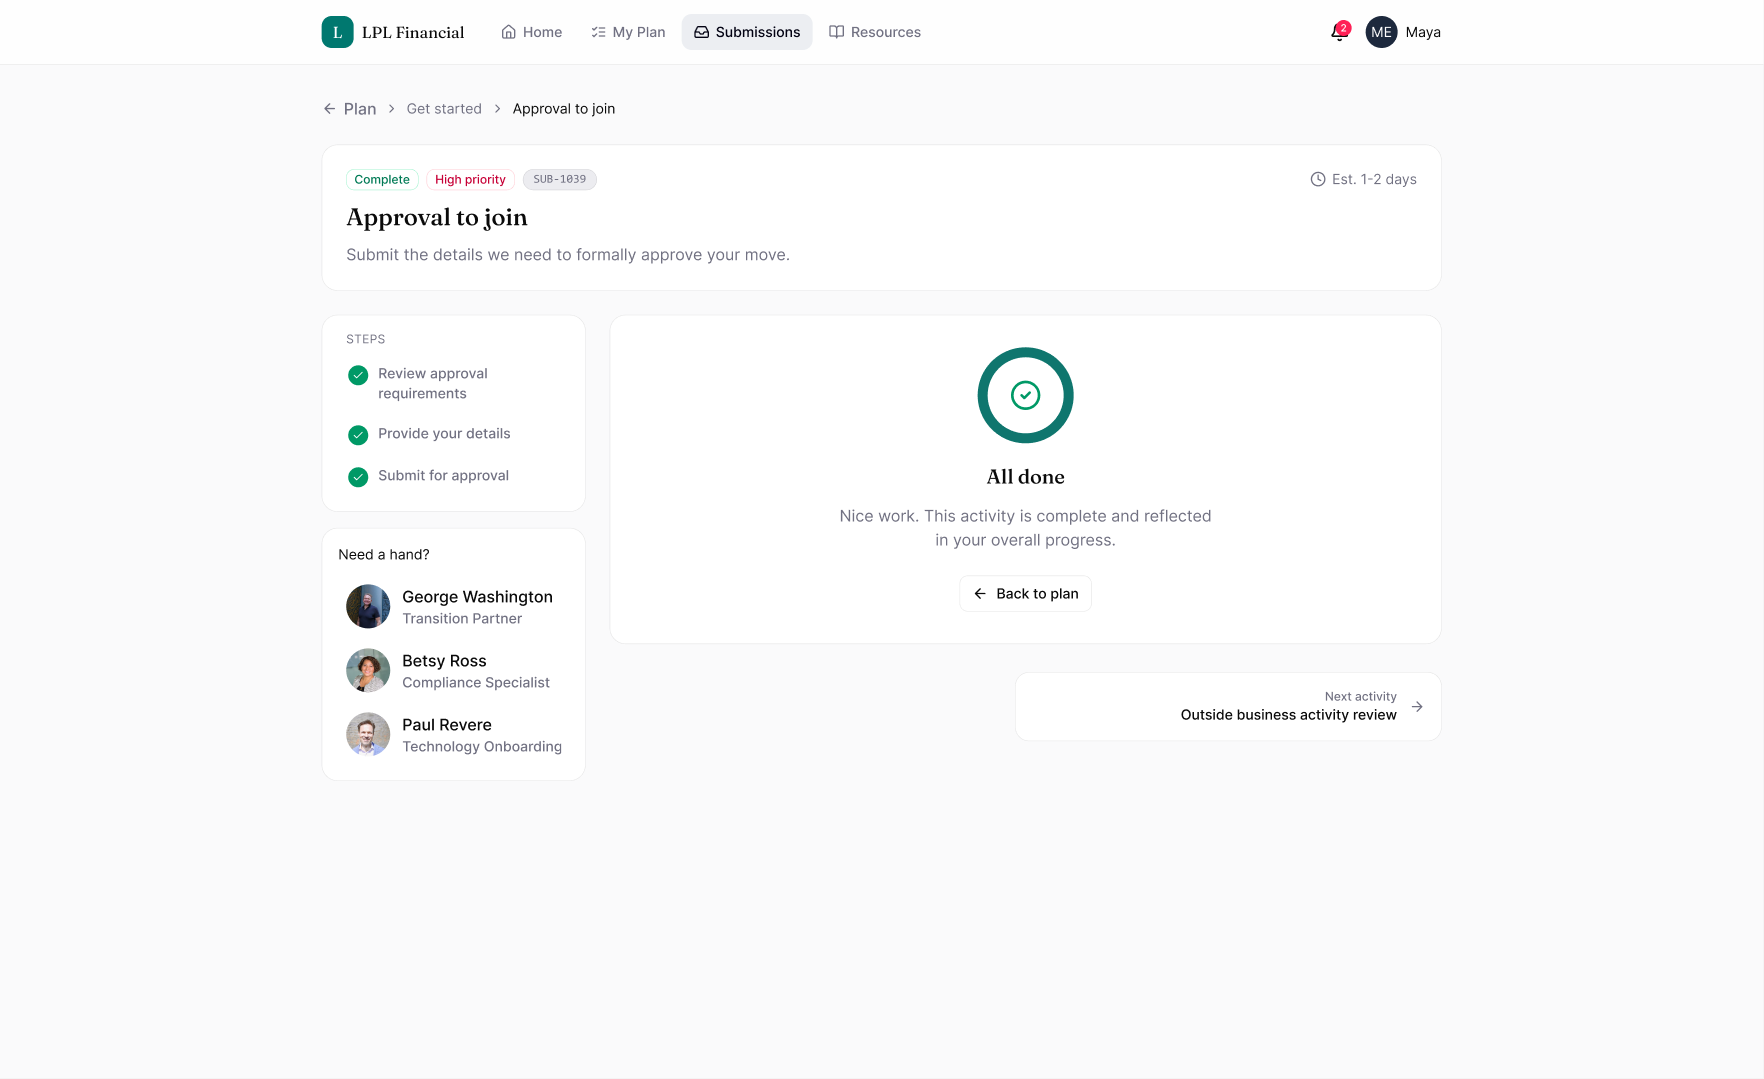Click the Compliance Specialist role text
The image size is (1764, 1079).
(x=476, y=683)
